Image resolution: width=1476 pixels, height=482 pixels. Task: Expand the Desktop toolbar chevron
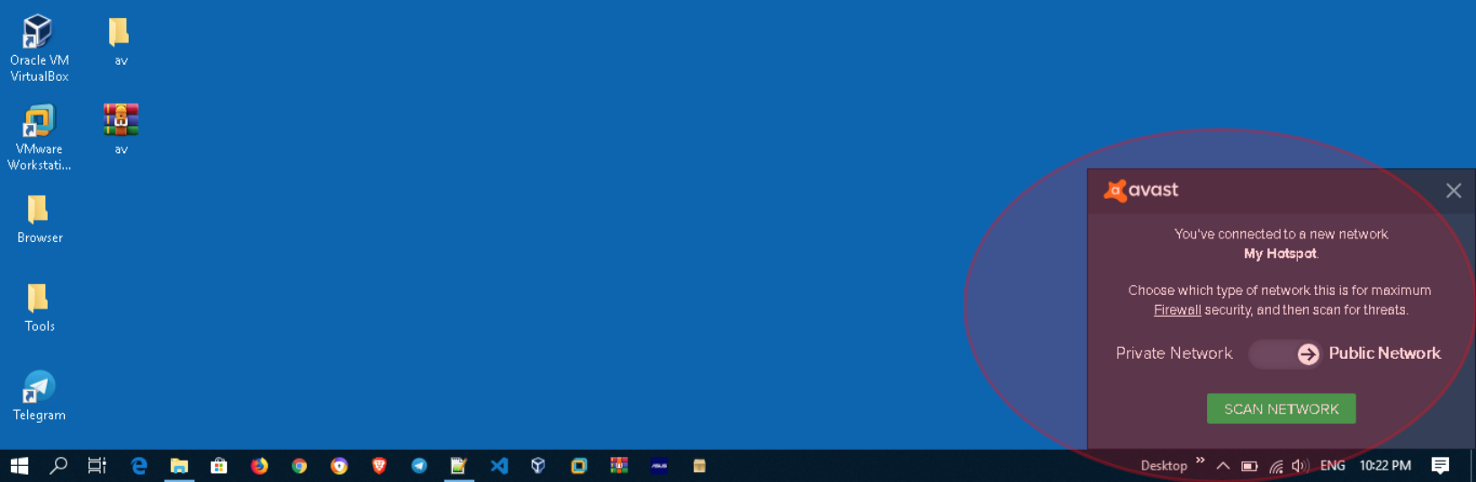(1200, 462)
